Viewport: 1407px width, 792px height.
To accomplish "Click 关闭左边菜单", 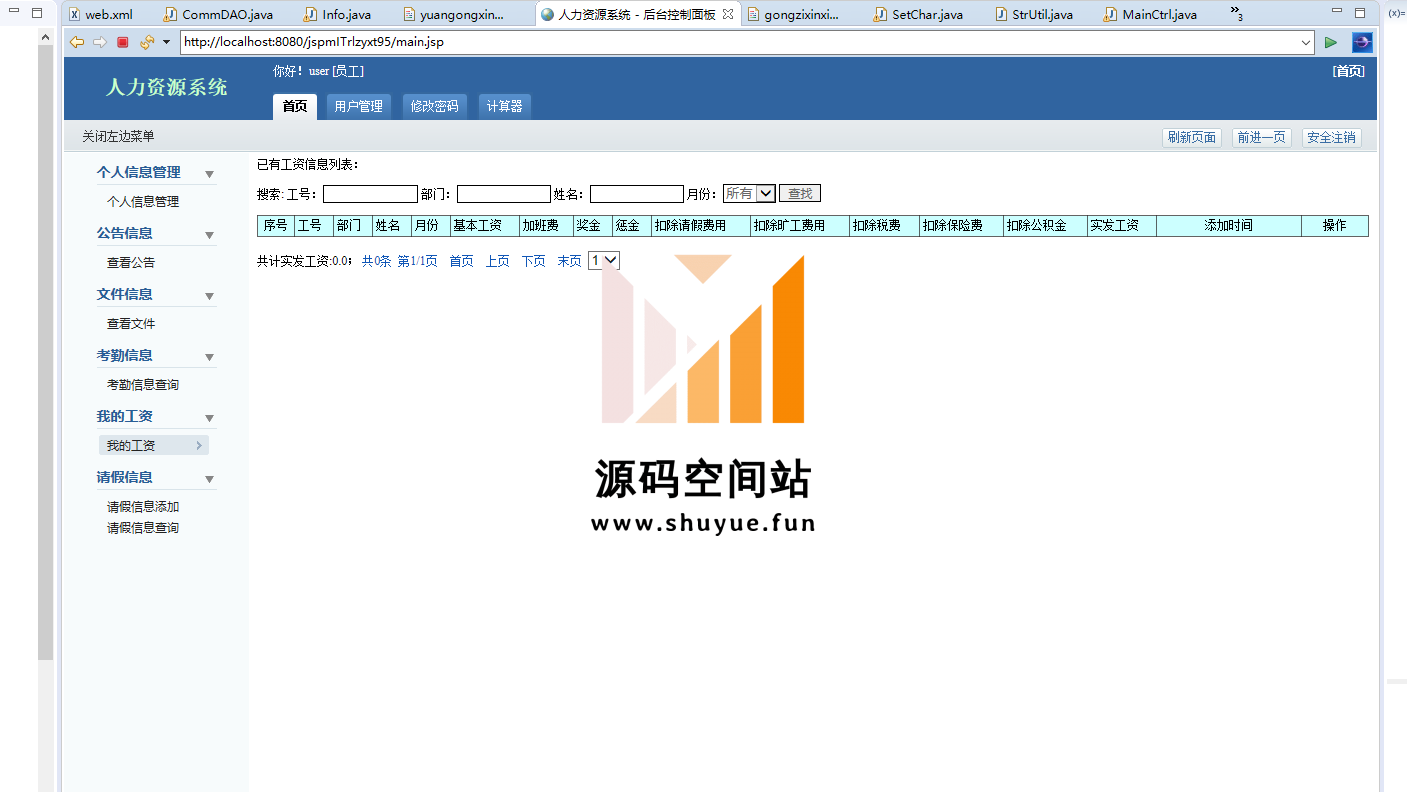I will click(x=118, y=136).
